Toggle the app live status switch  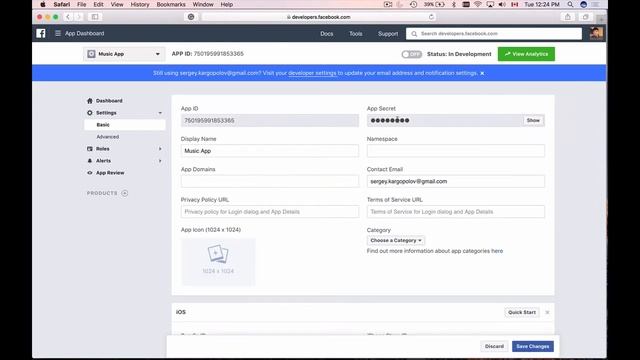[x=411, y=54]
